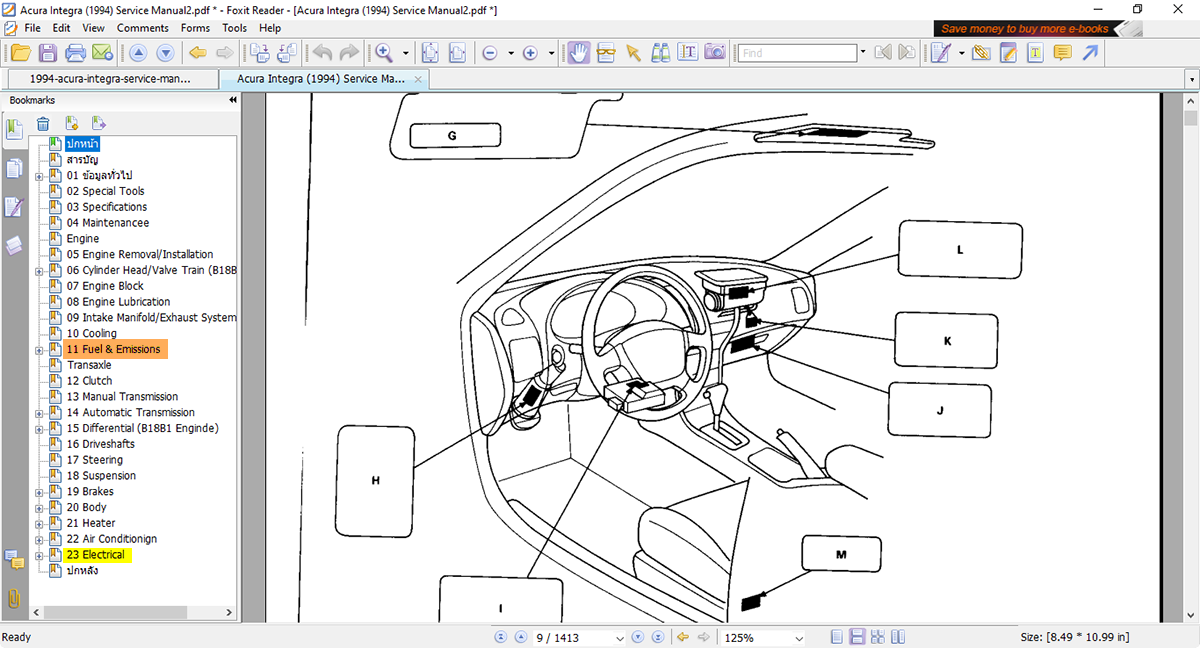The image size is (1200, 648).
Task: Expand the 23 Electrical bookmark
Action: click(x=39, y=555)
